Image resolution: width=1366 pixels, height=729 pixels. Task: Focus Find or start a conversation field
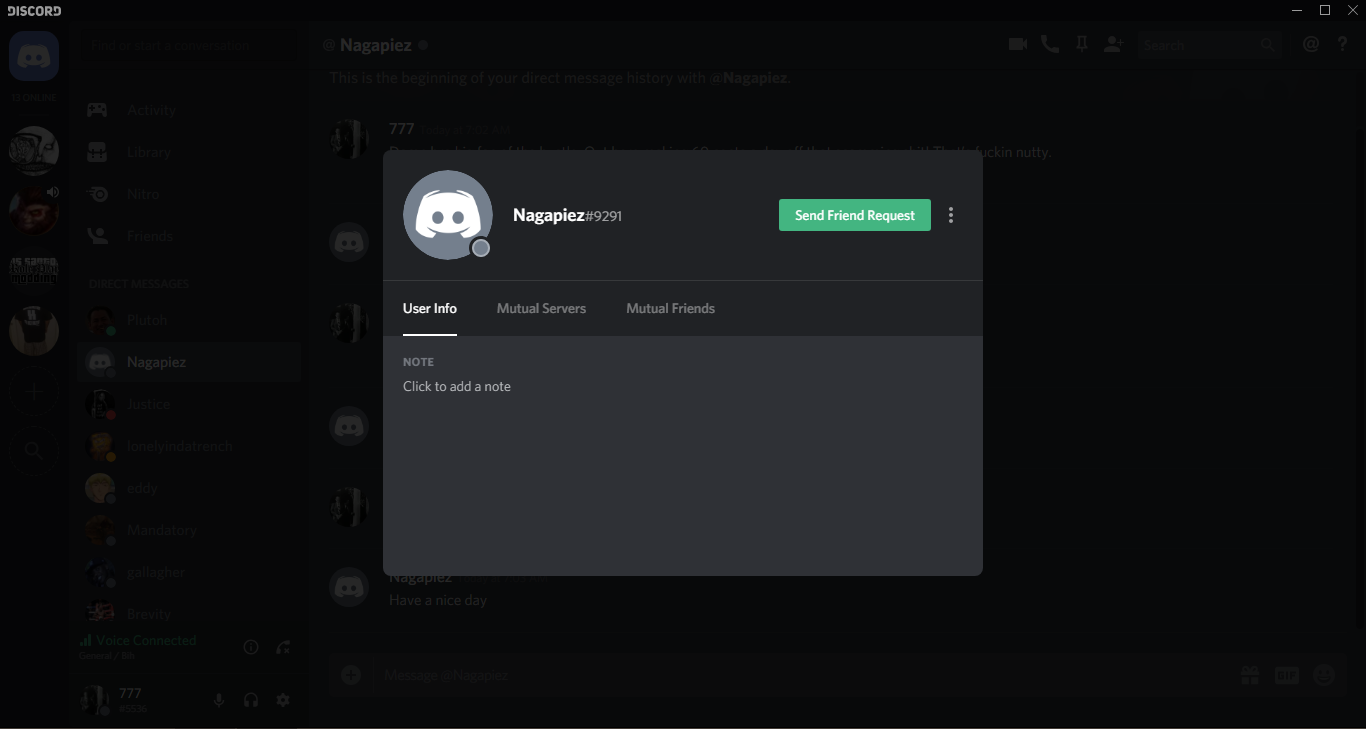(189, 45)
